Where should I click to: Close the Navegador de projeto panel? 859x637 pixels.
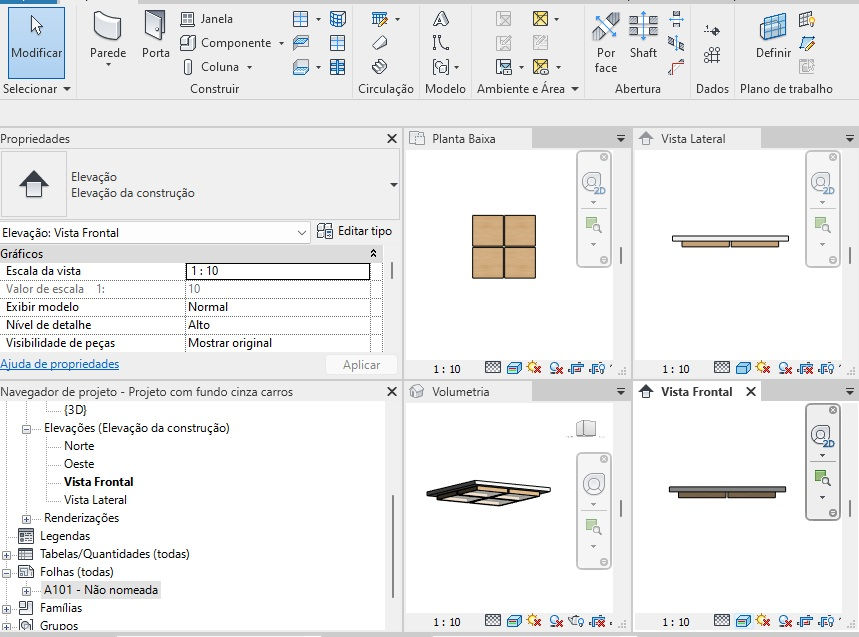pos(392,392)
